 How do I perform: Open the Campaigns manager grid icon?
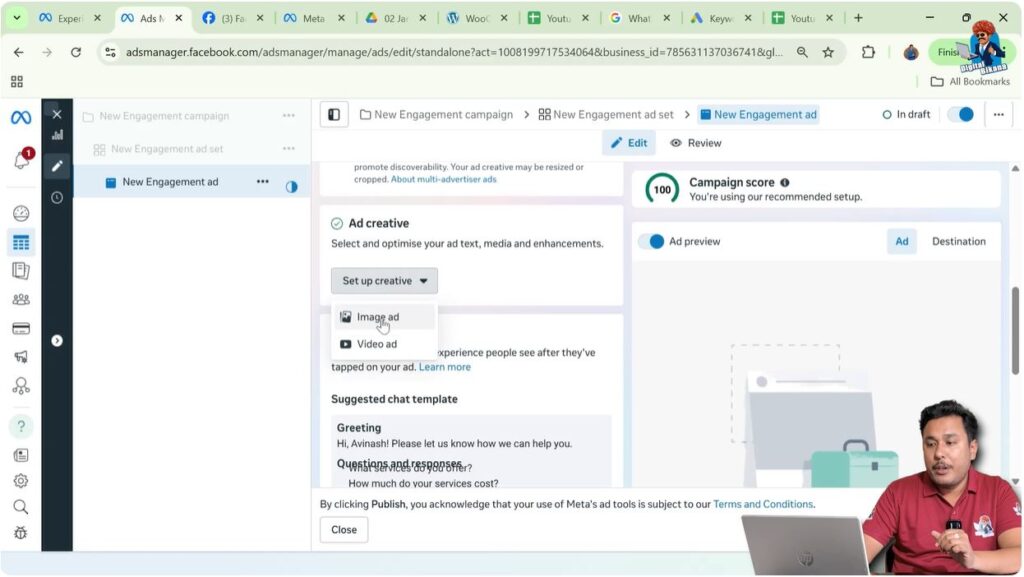pos(21,240)
